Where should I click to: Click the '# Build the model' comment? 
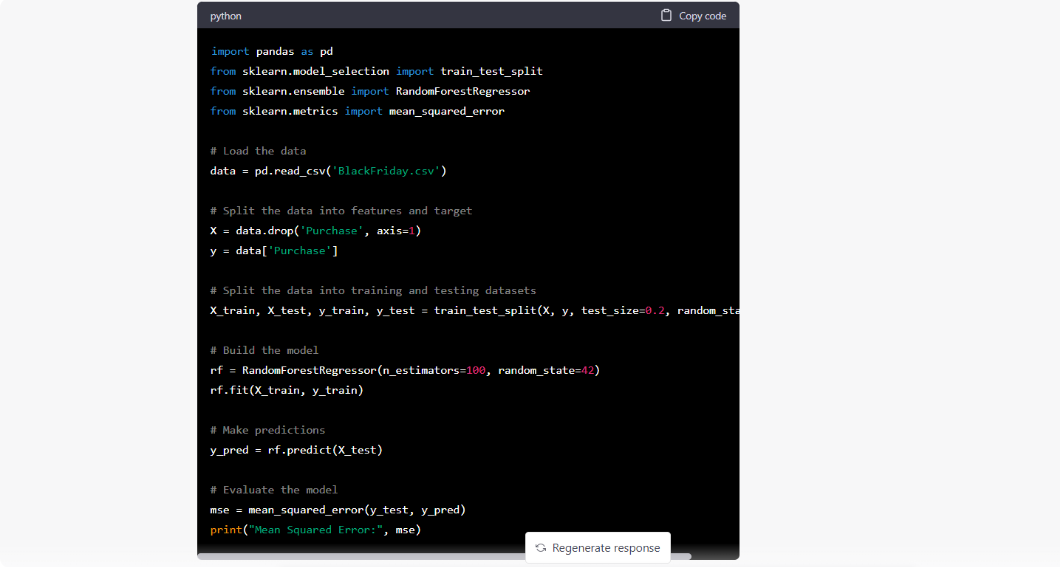[x=264, y=350]
